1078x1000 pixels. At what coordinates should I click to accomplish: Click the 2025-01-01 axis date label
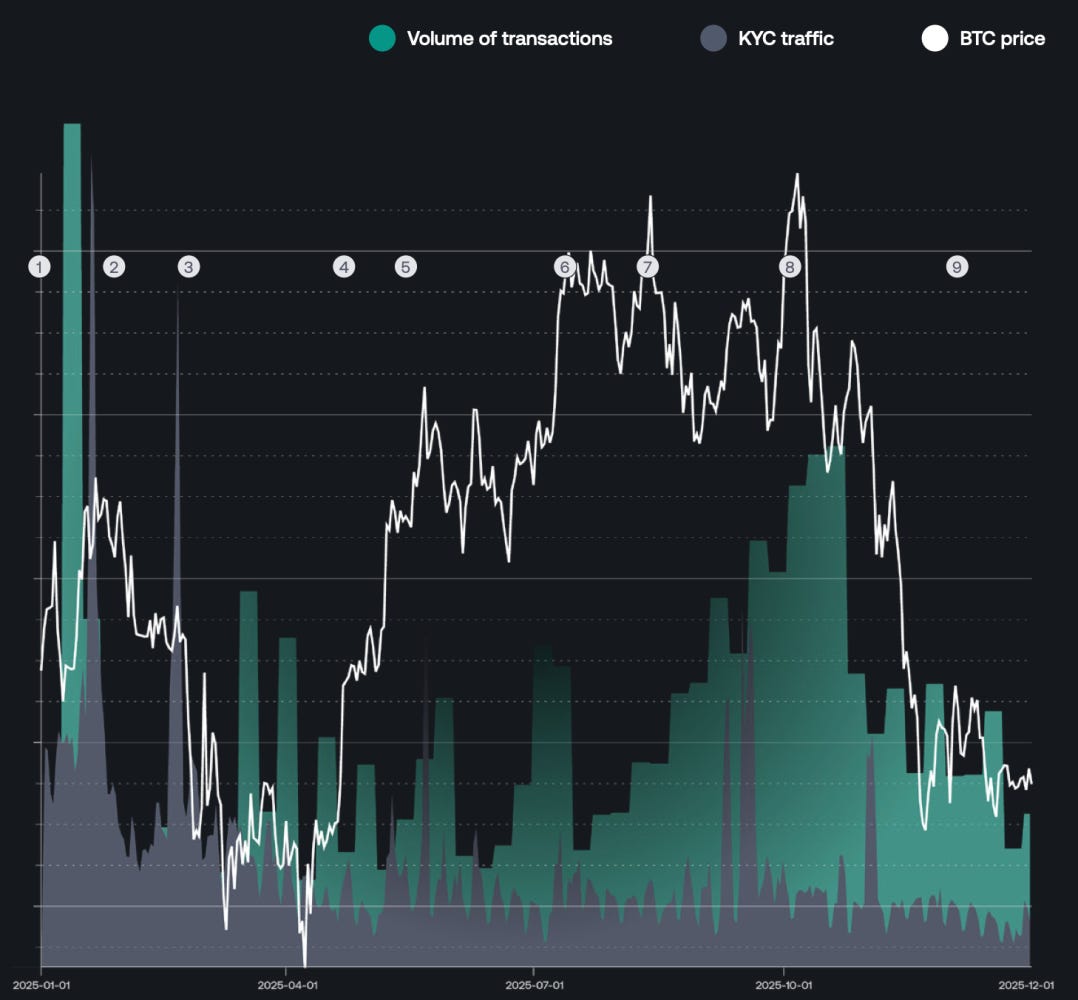click(41, 985)
